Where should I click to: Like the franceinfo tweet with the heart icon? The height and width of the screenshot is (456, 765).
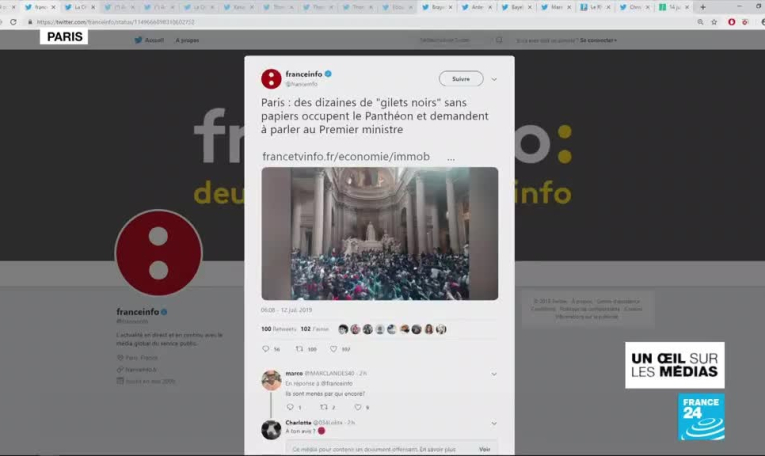pyautogui.click(x=335, y=349)
